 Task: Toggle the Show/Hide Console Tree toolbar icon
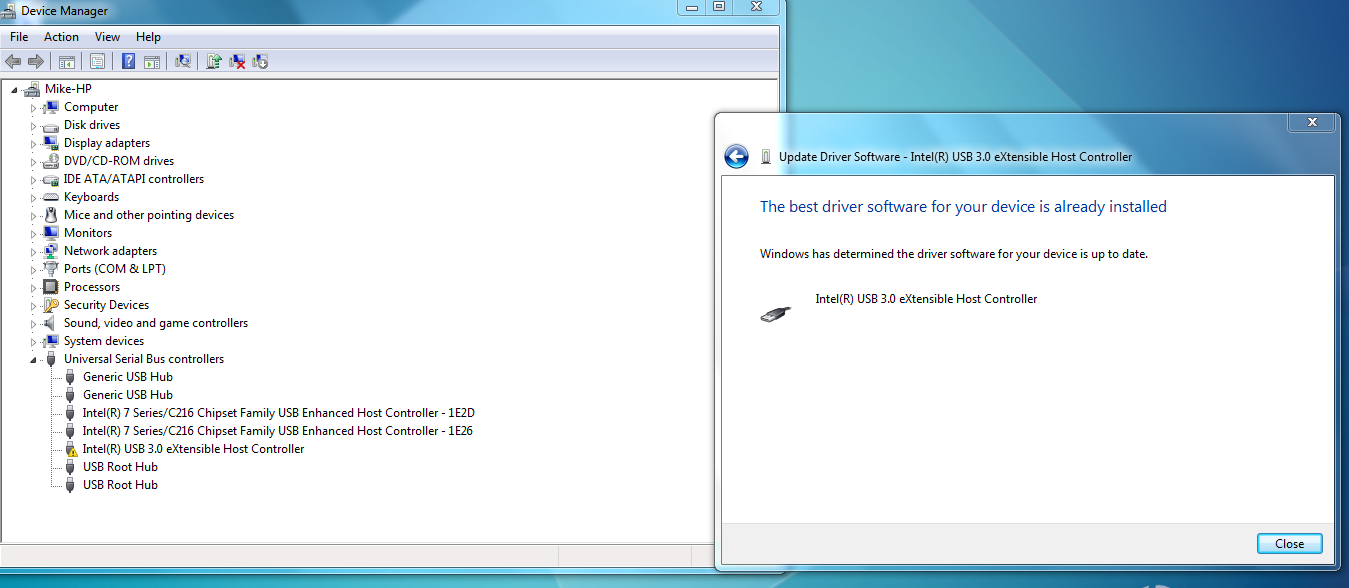point(67,61)
